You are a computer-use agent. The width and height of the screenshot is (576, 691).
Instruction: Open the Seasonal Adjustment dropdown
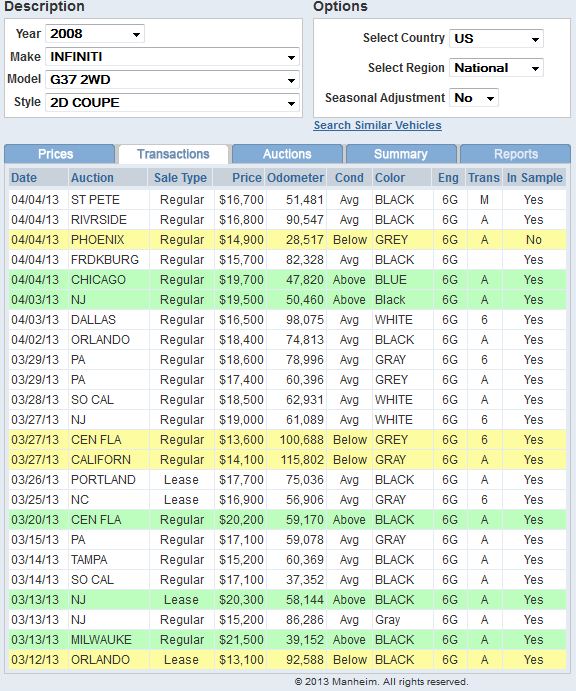pyautogui.click(x=474, y=98)
